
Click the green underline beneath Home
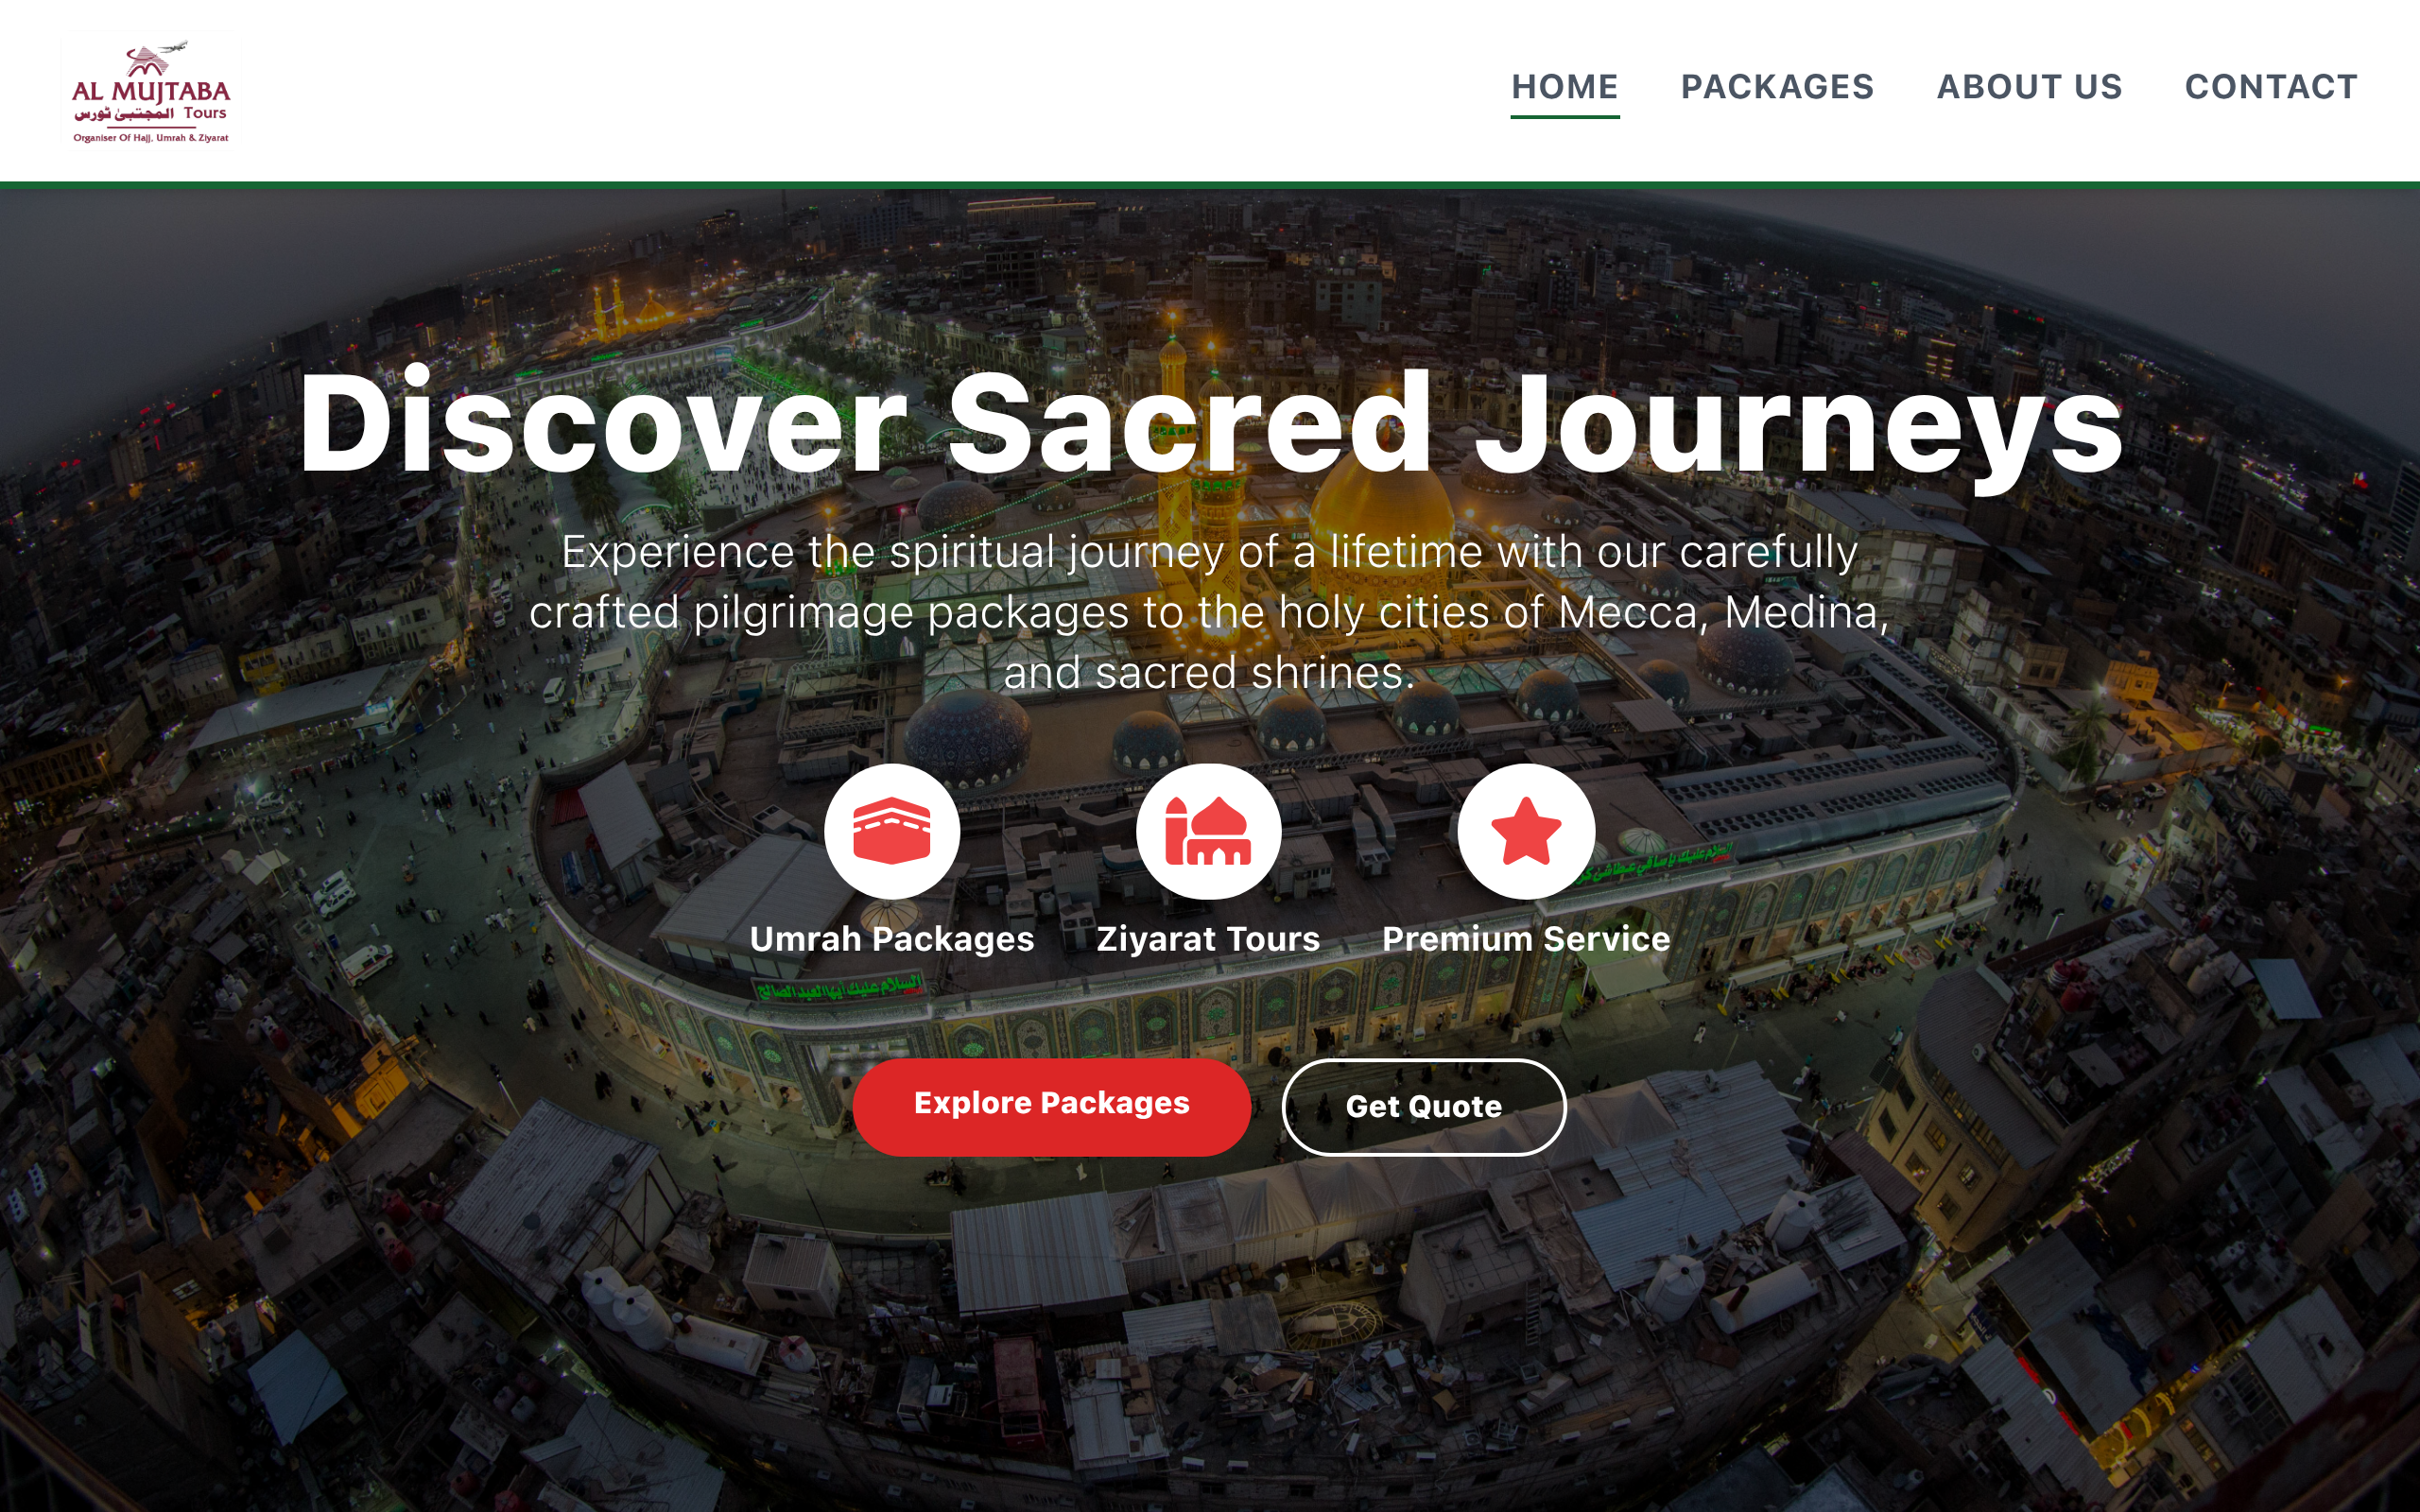point(1564,116)
